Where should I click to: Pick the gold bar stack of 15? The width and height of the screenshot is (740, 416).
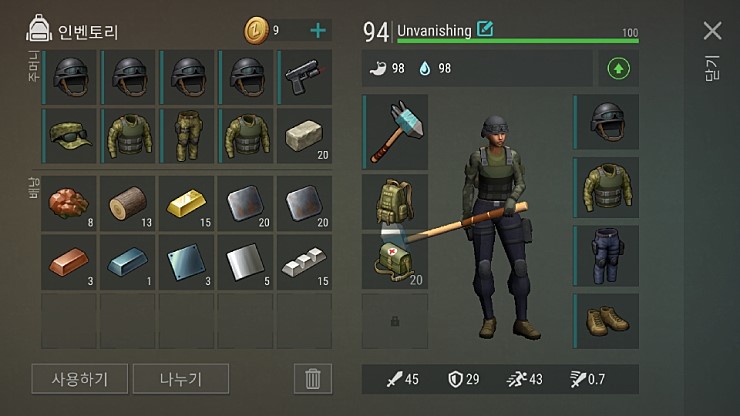(186, 204)
